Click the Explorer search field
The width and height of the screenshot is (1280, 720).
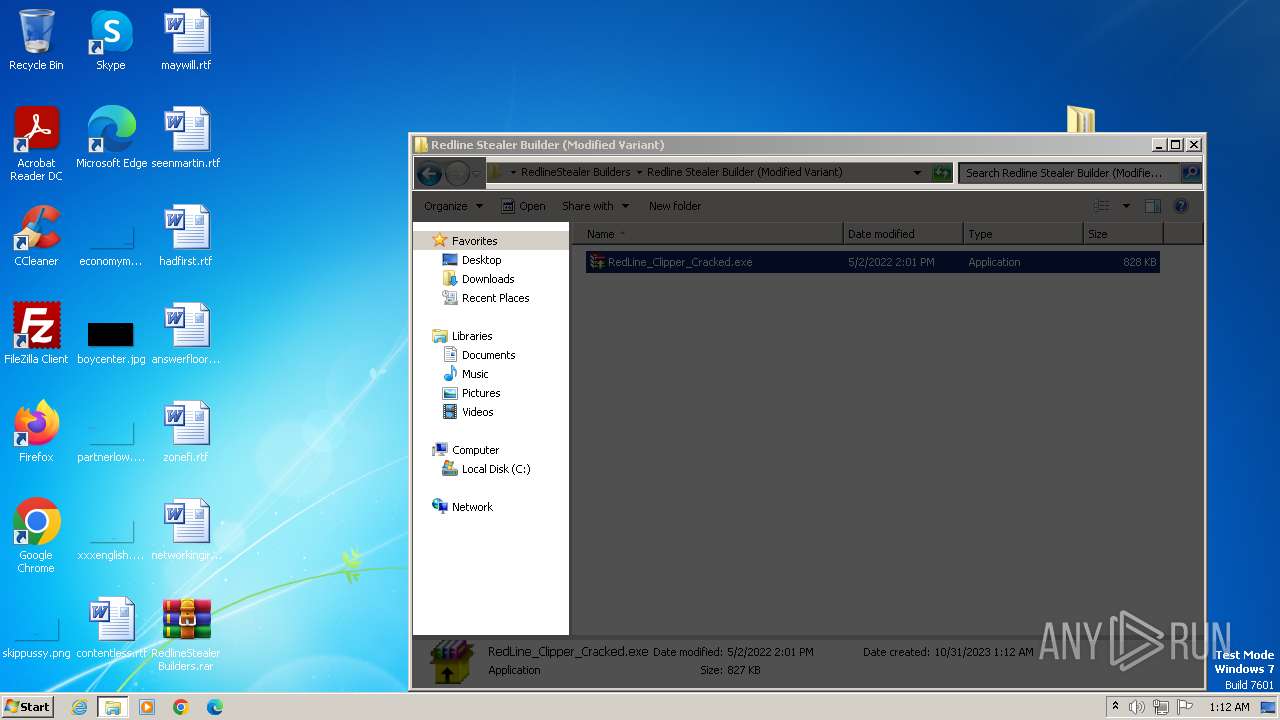pyautogui.click(x=1068, y=173)
